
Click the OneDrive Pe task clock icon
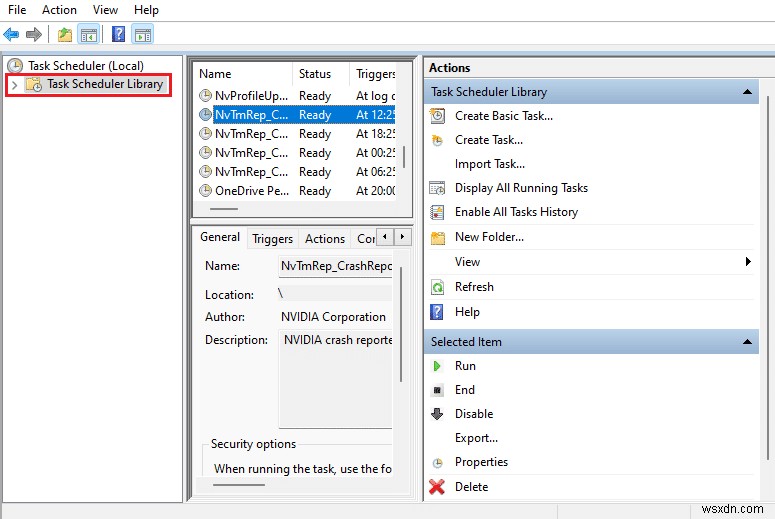click(205, 190)
